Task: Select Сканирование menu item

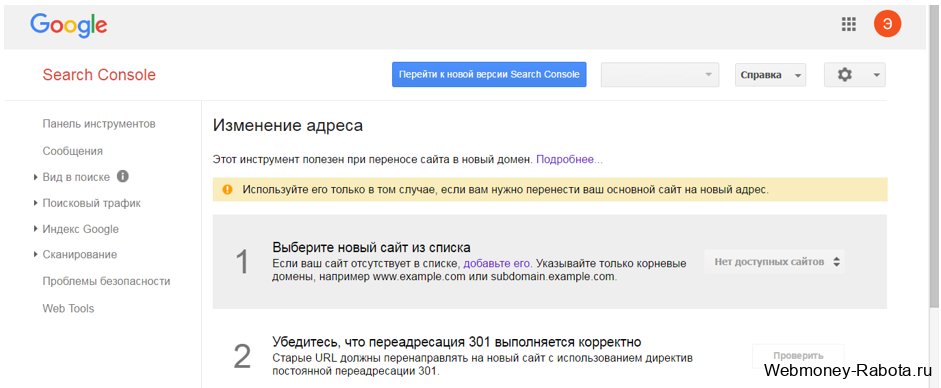Action: click(80, 255)
